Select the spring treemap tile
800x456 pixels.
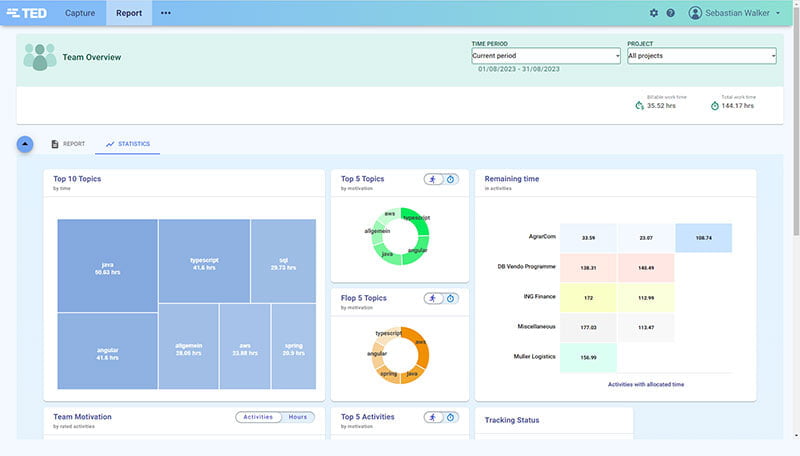click(294, 346)
